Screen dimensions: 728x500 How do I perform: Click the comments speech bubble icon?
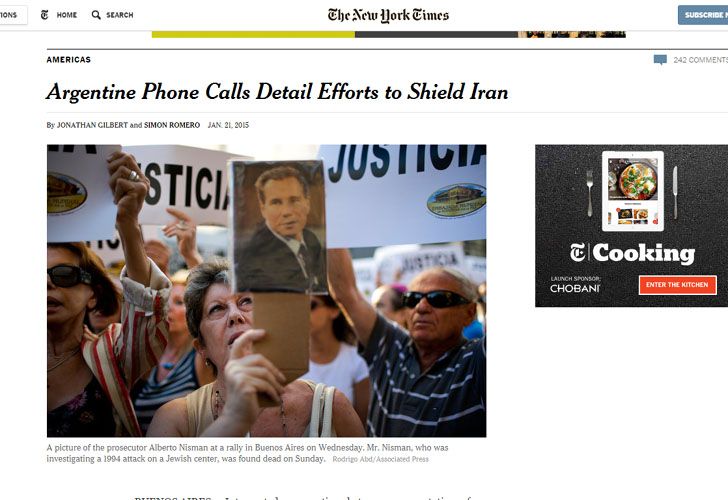click(660, 60)
